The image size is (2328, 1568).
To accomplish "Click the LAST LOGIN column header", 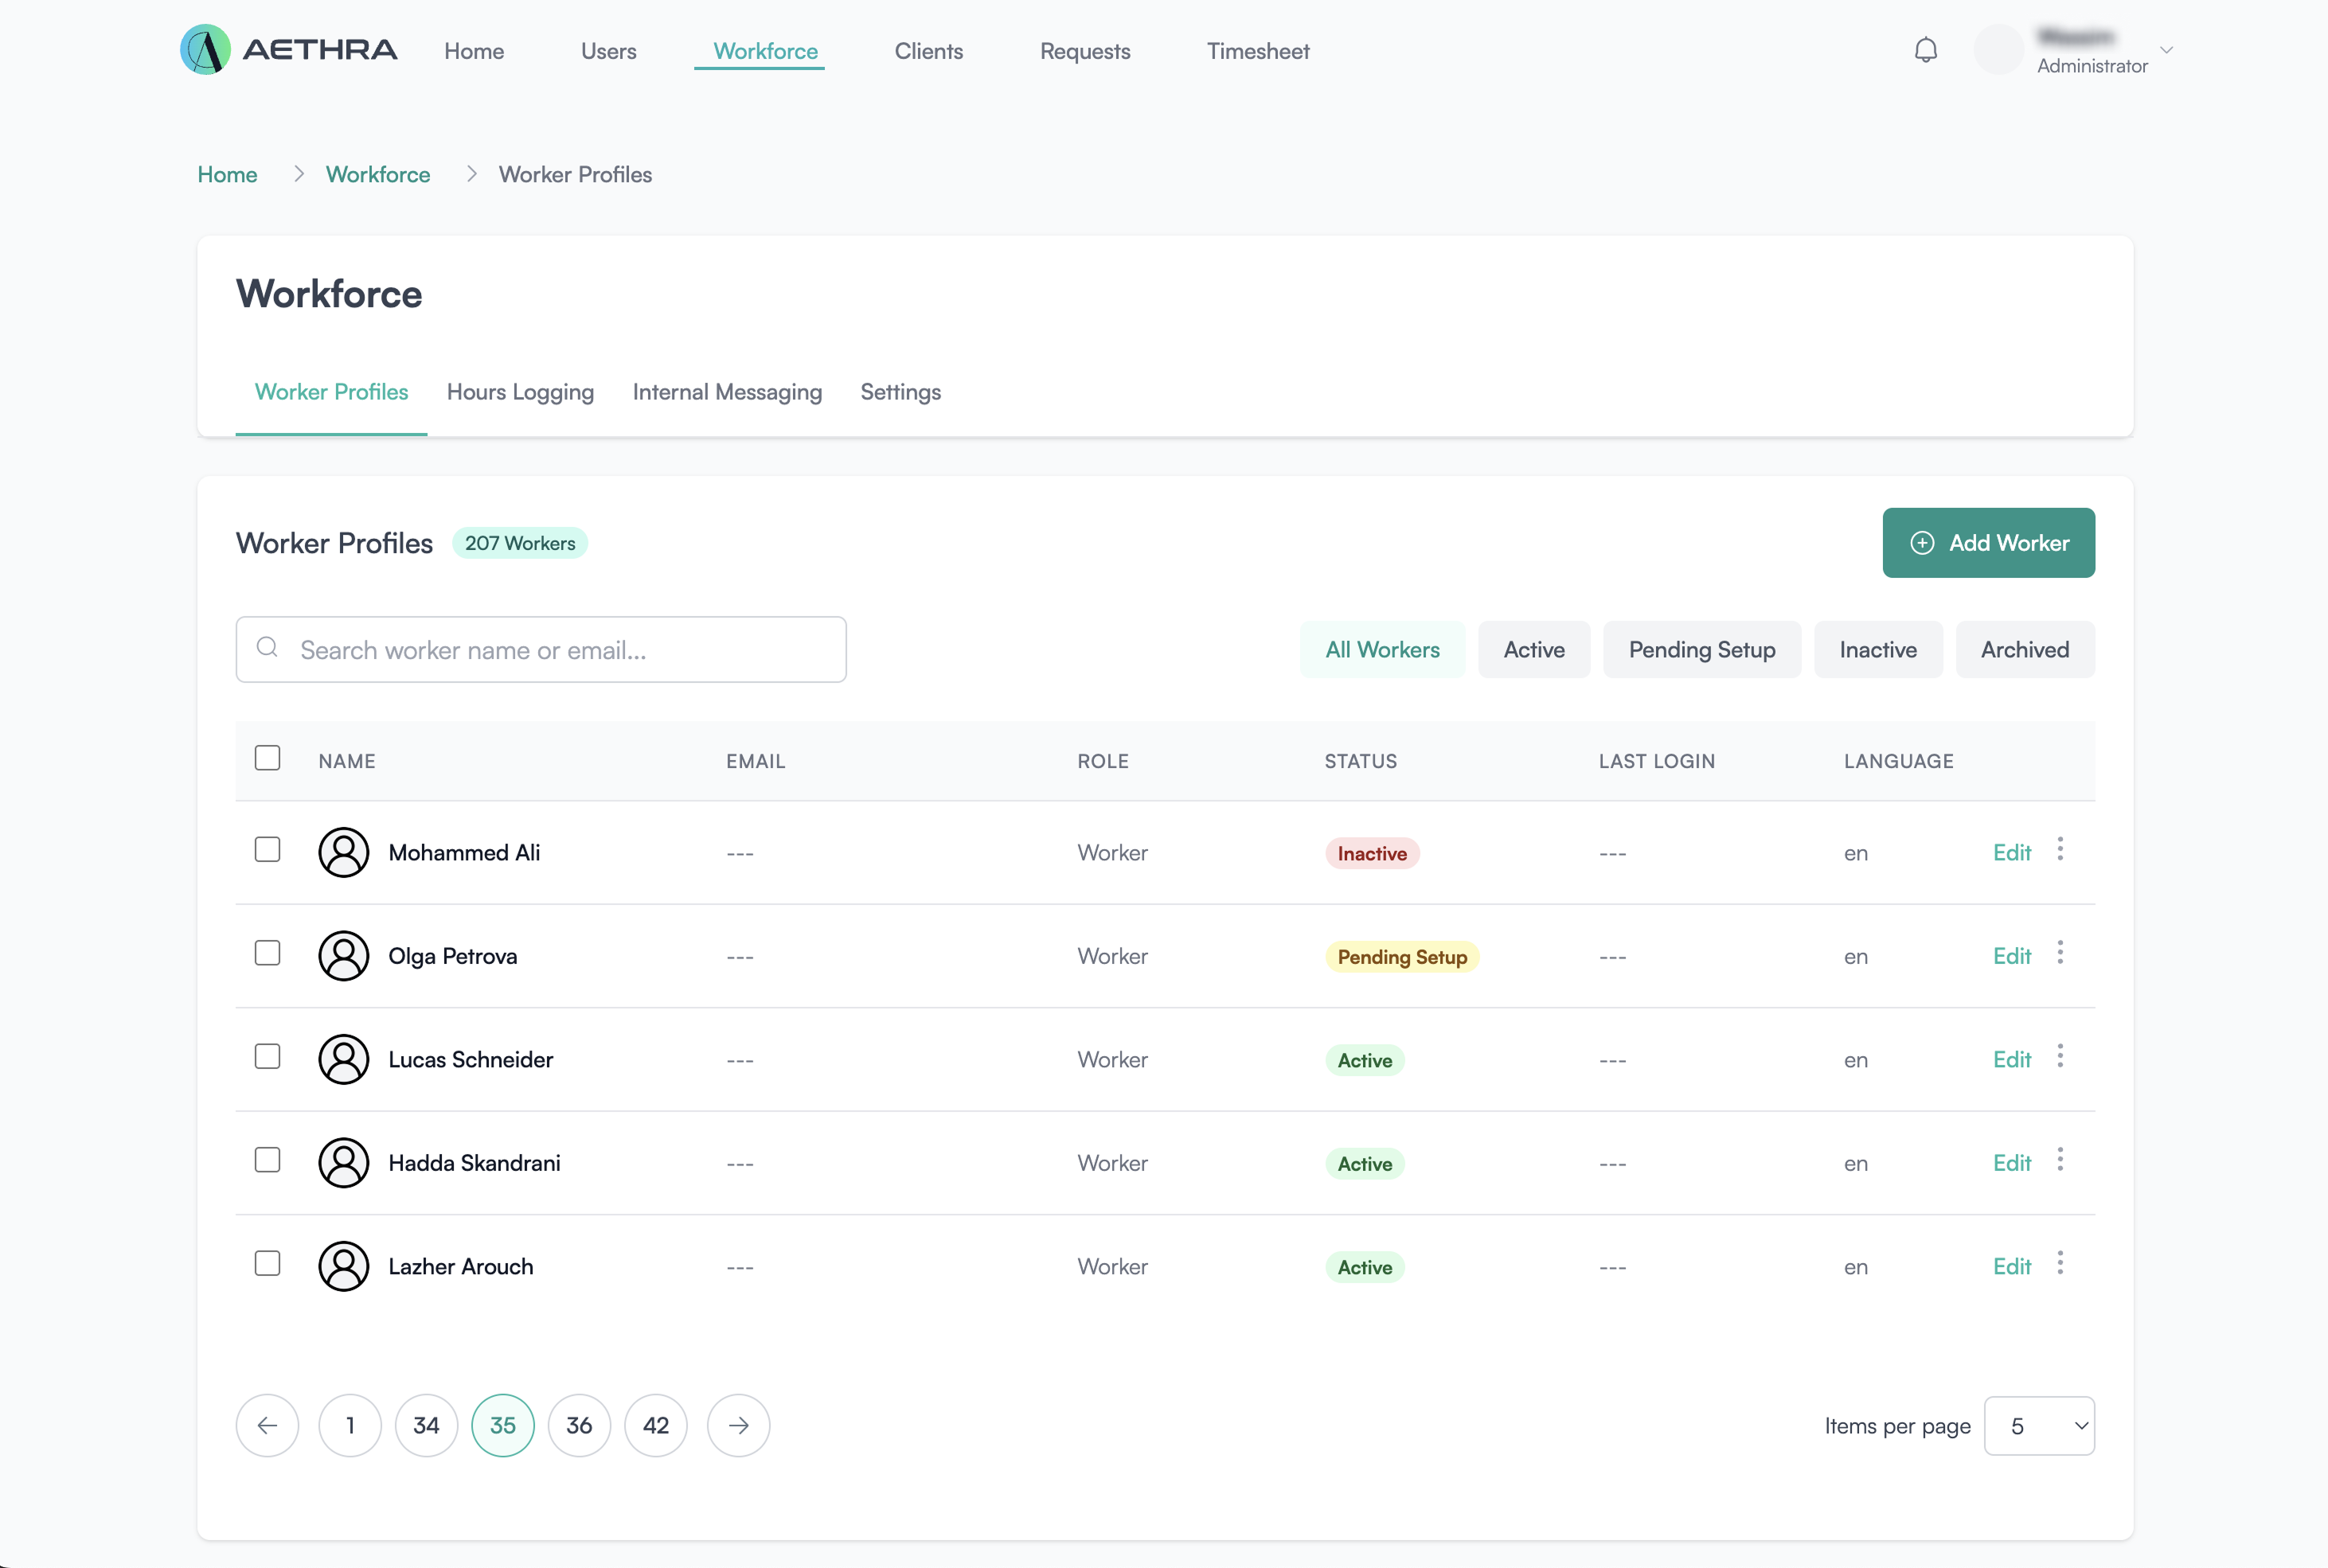I will coord(1657,761).
